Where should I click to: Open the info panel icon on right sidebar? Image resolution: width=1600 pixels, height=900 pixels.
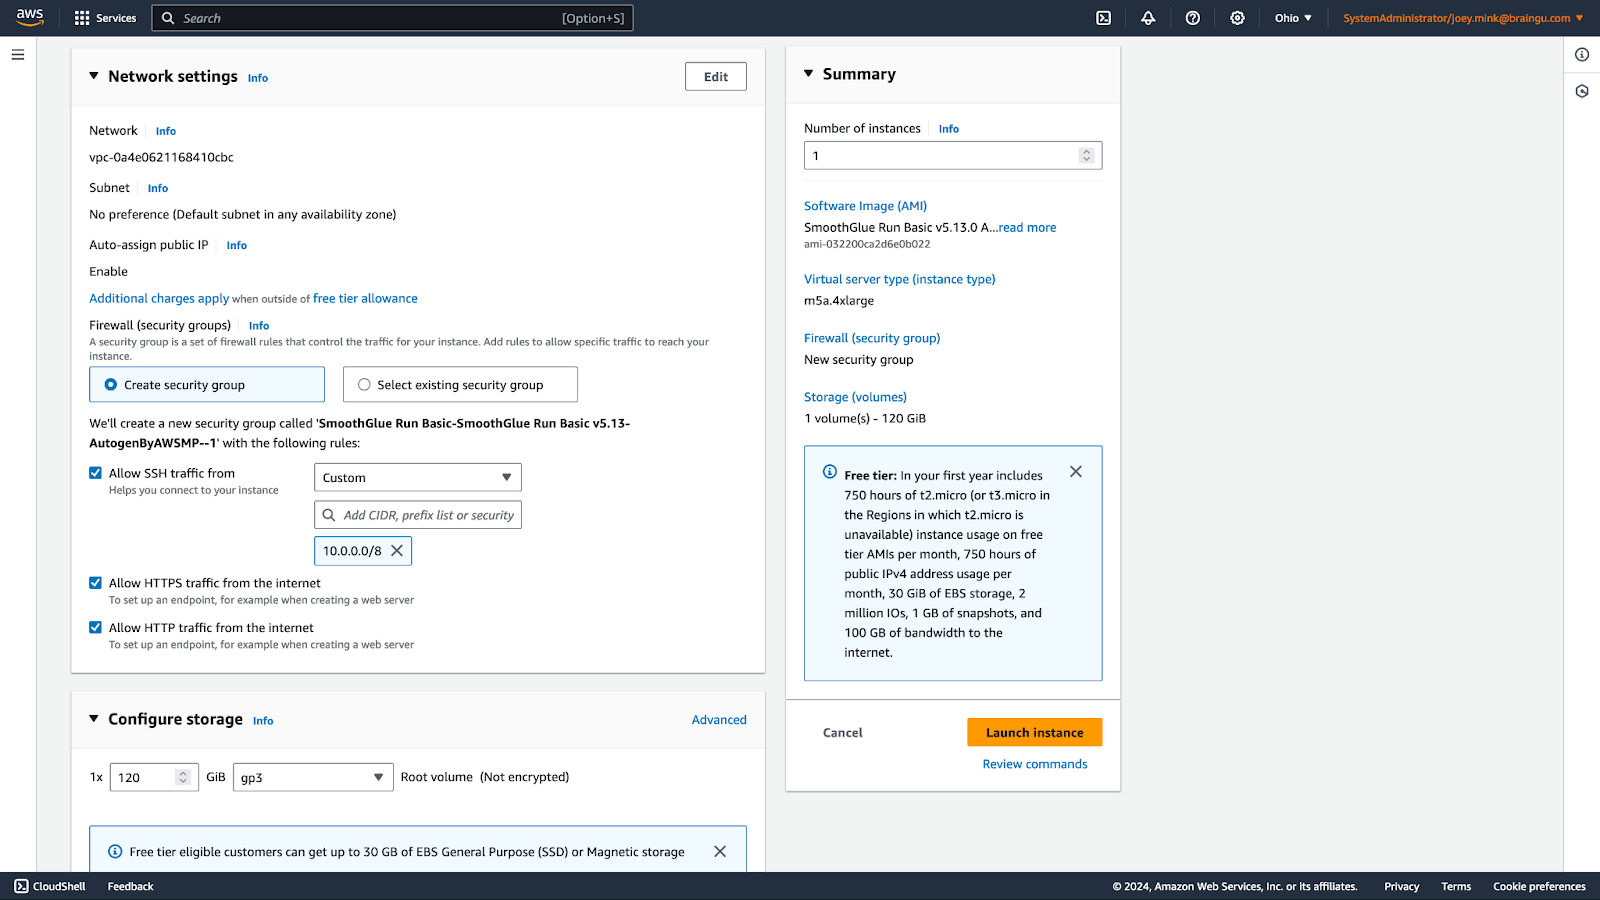point(1582,55)
